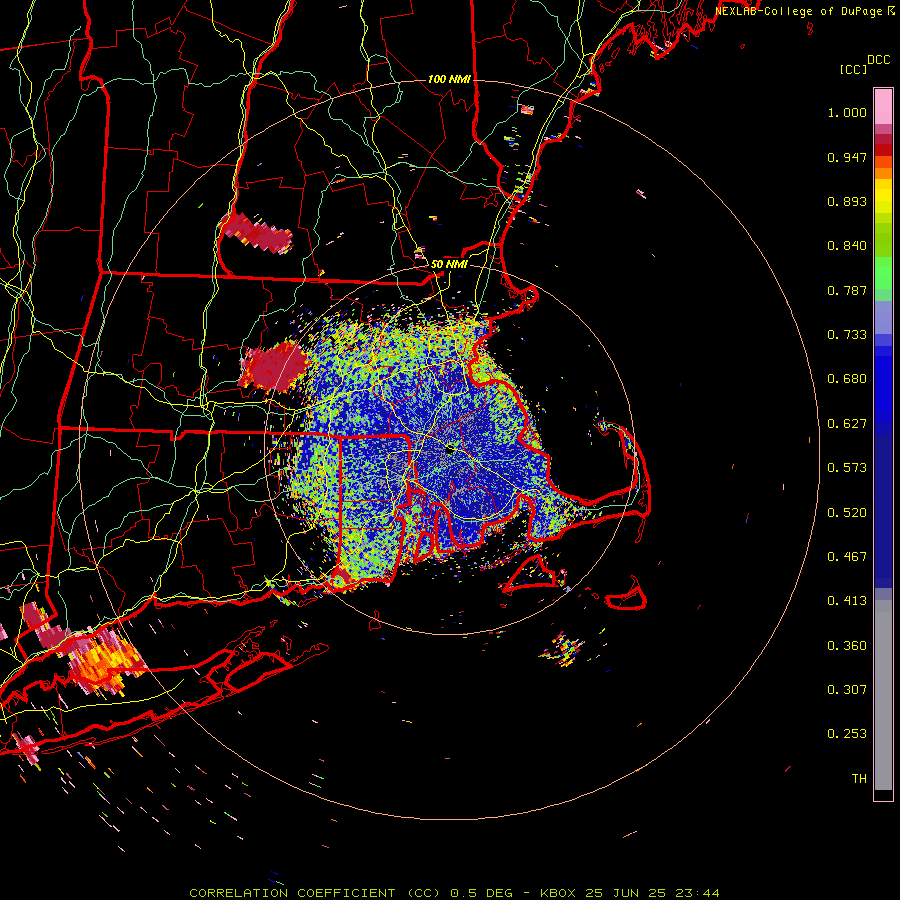This screenshot has width=900, height=900.
Task: Pick the bright blue swatch beside 0.680
Action: pos(883,385)
